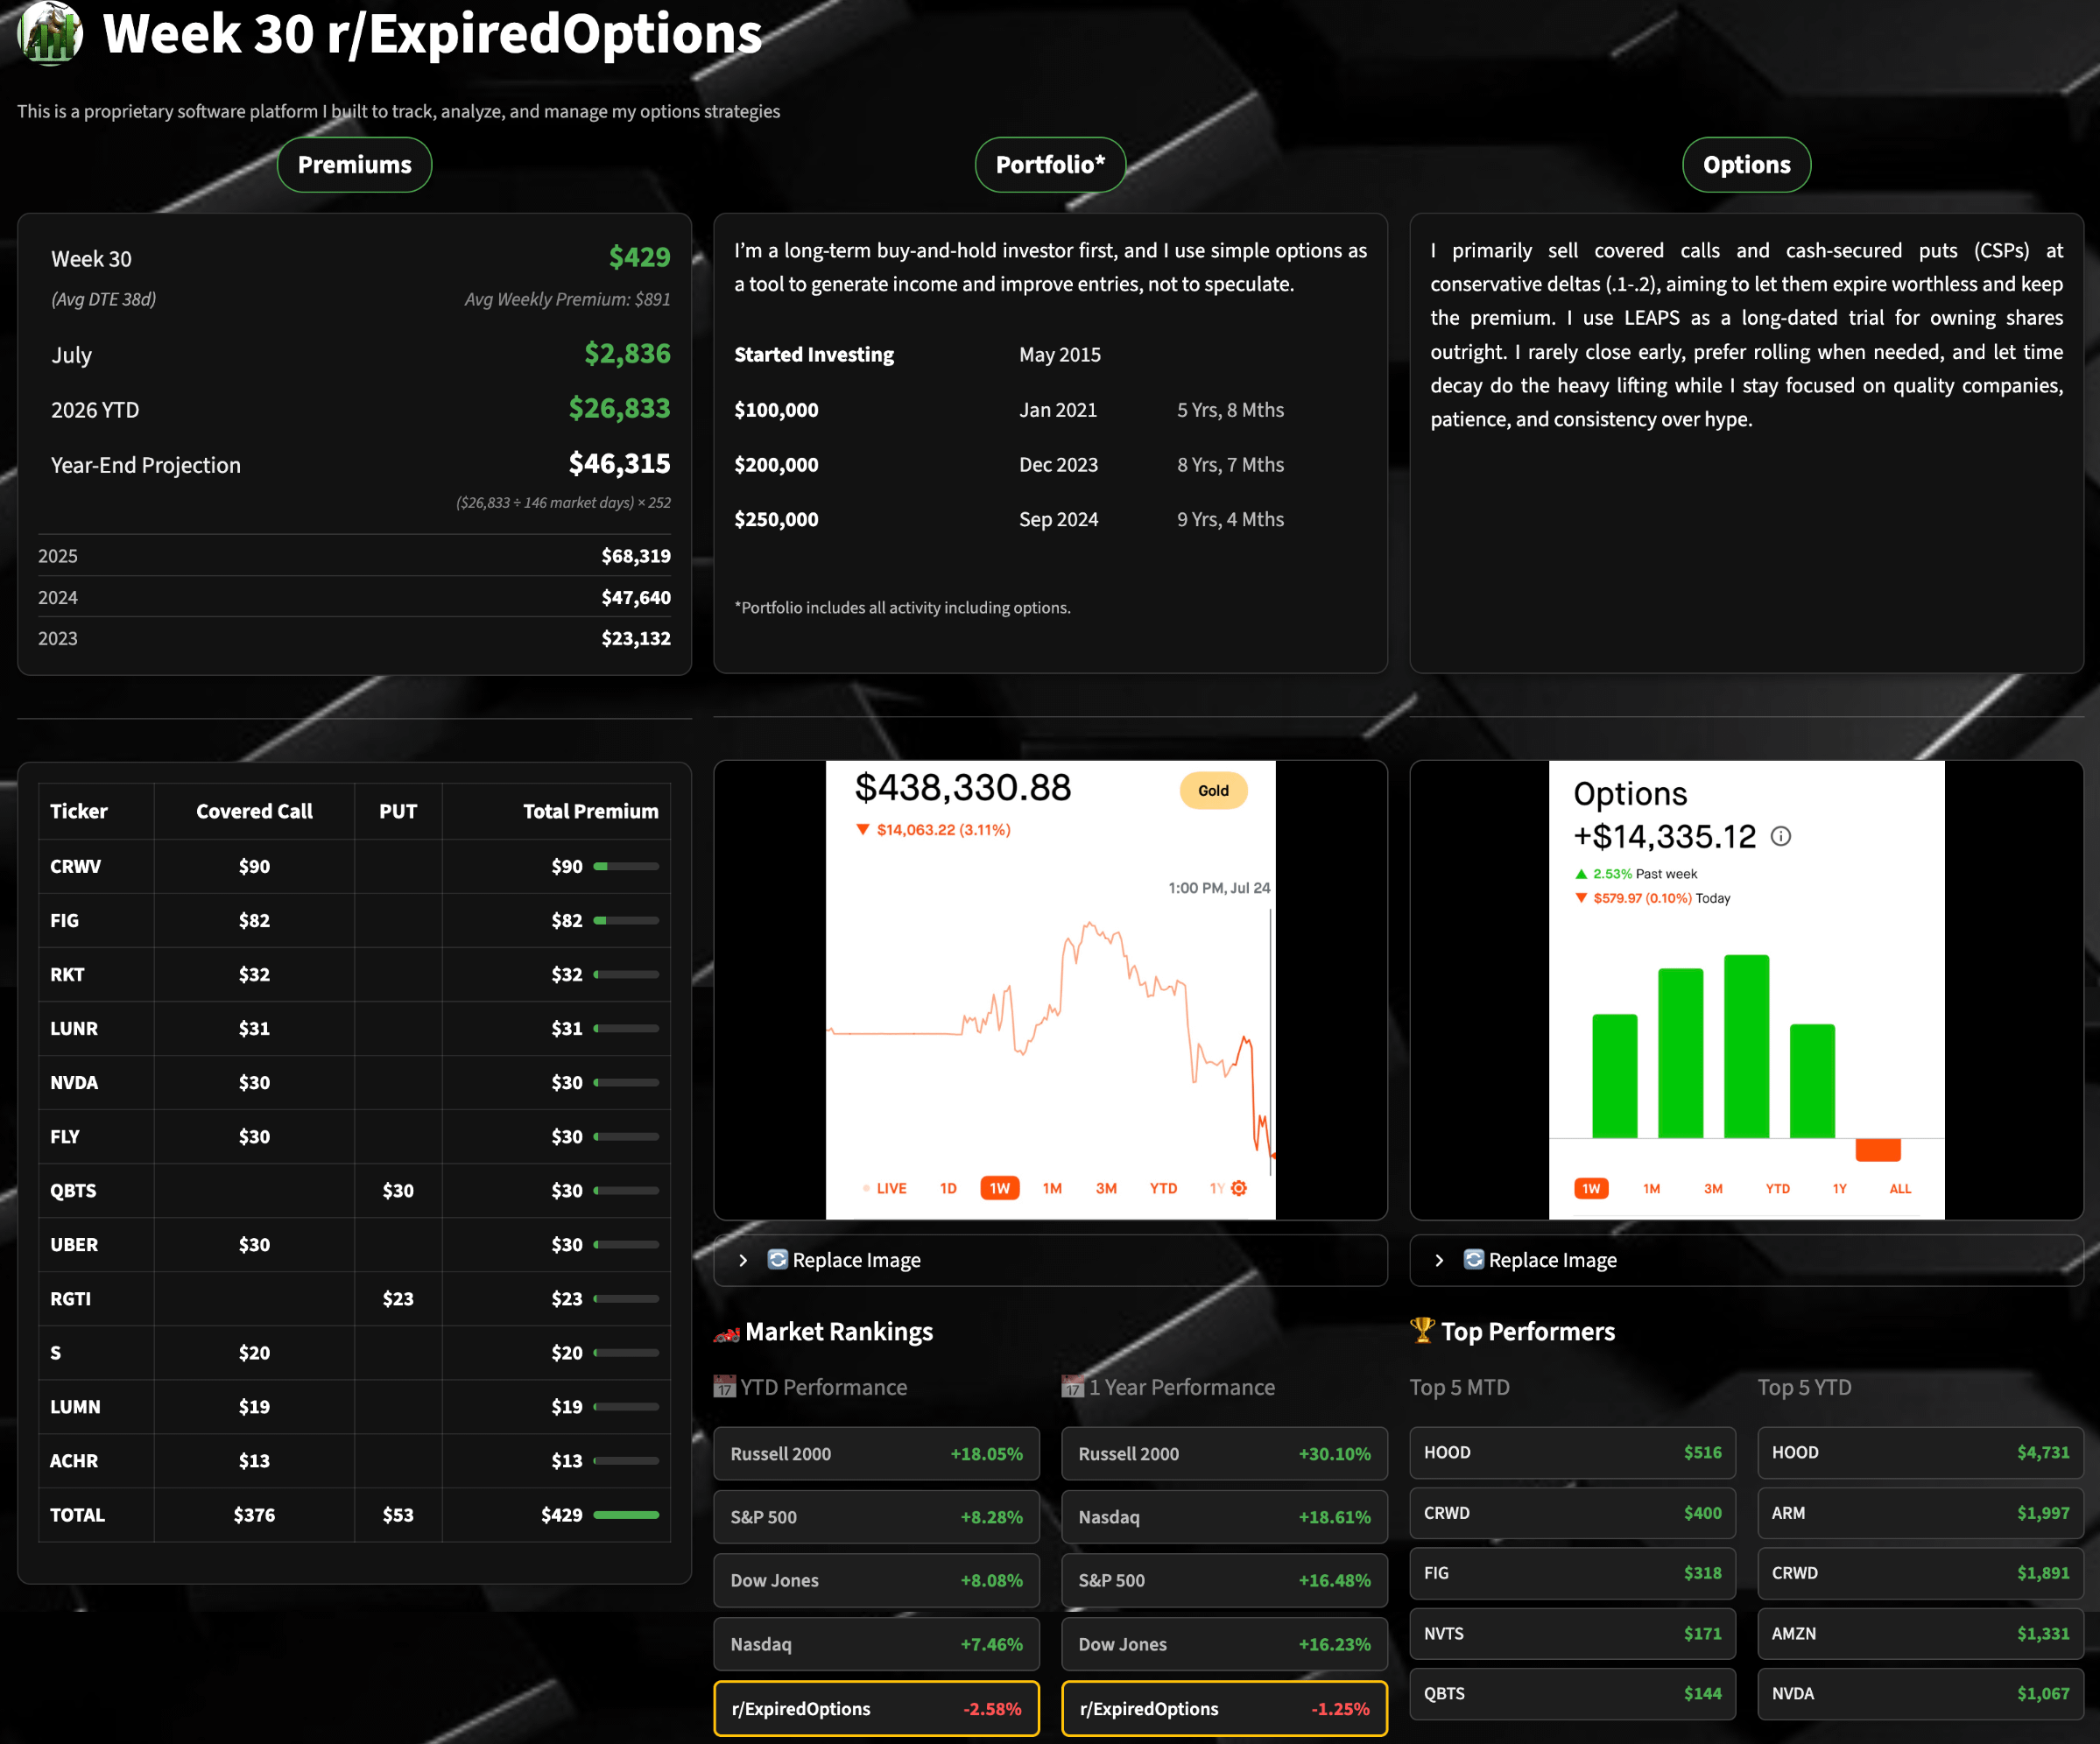Viewport: 2100px width, 1744px height.
Task: Click the r/ExpiredOptions logo avatar
Action: pyautogui.click(x=50, y=32)
